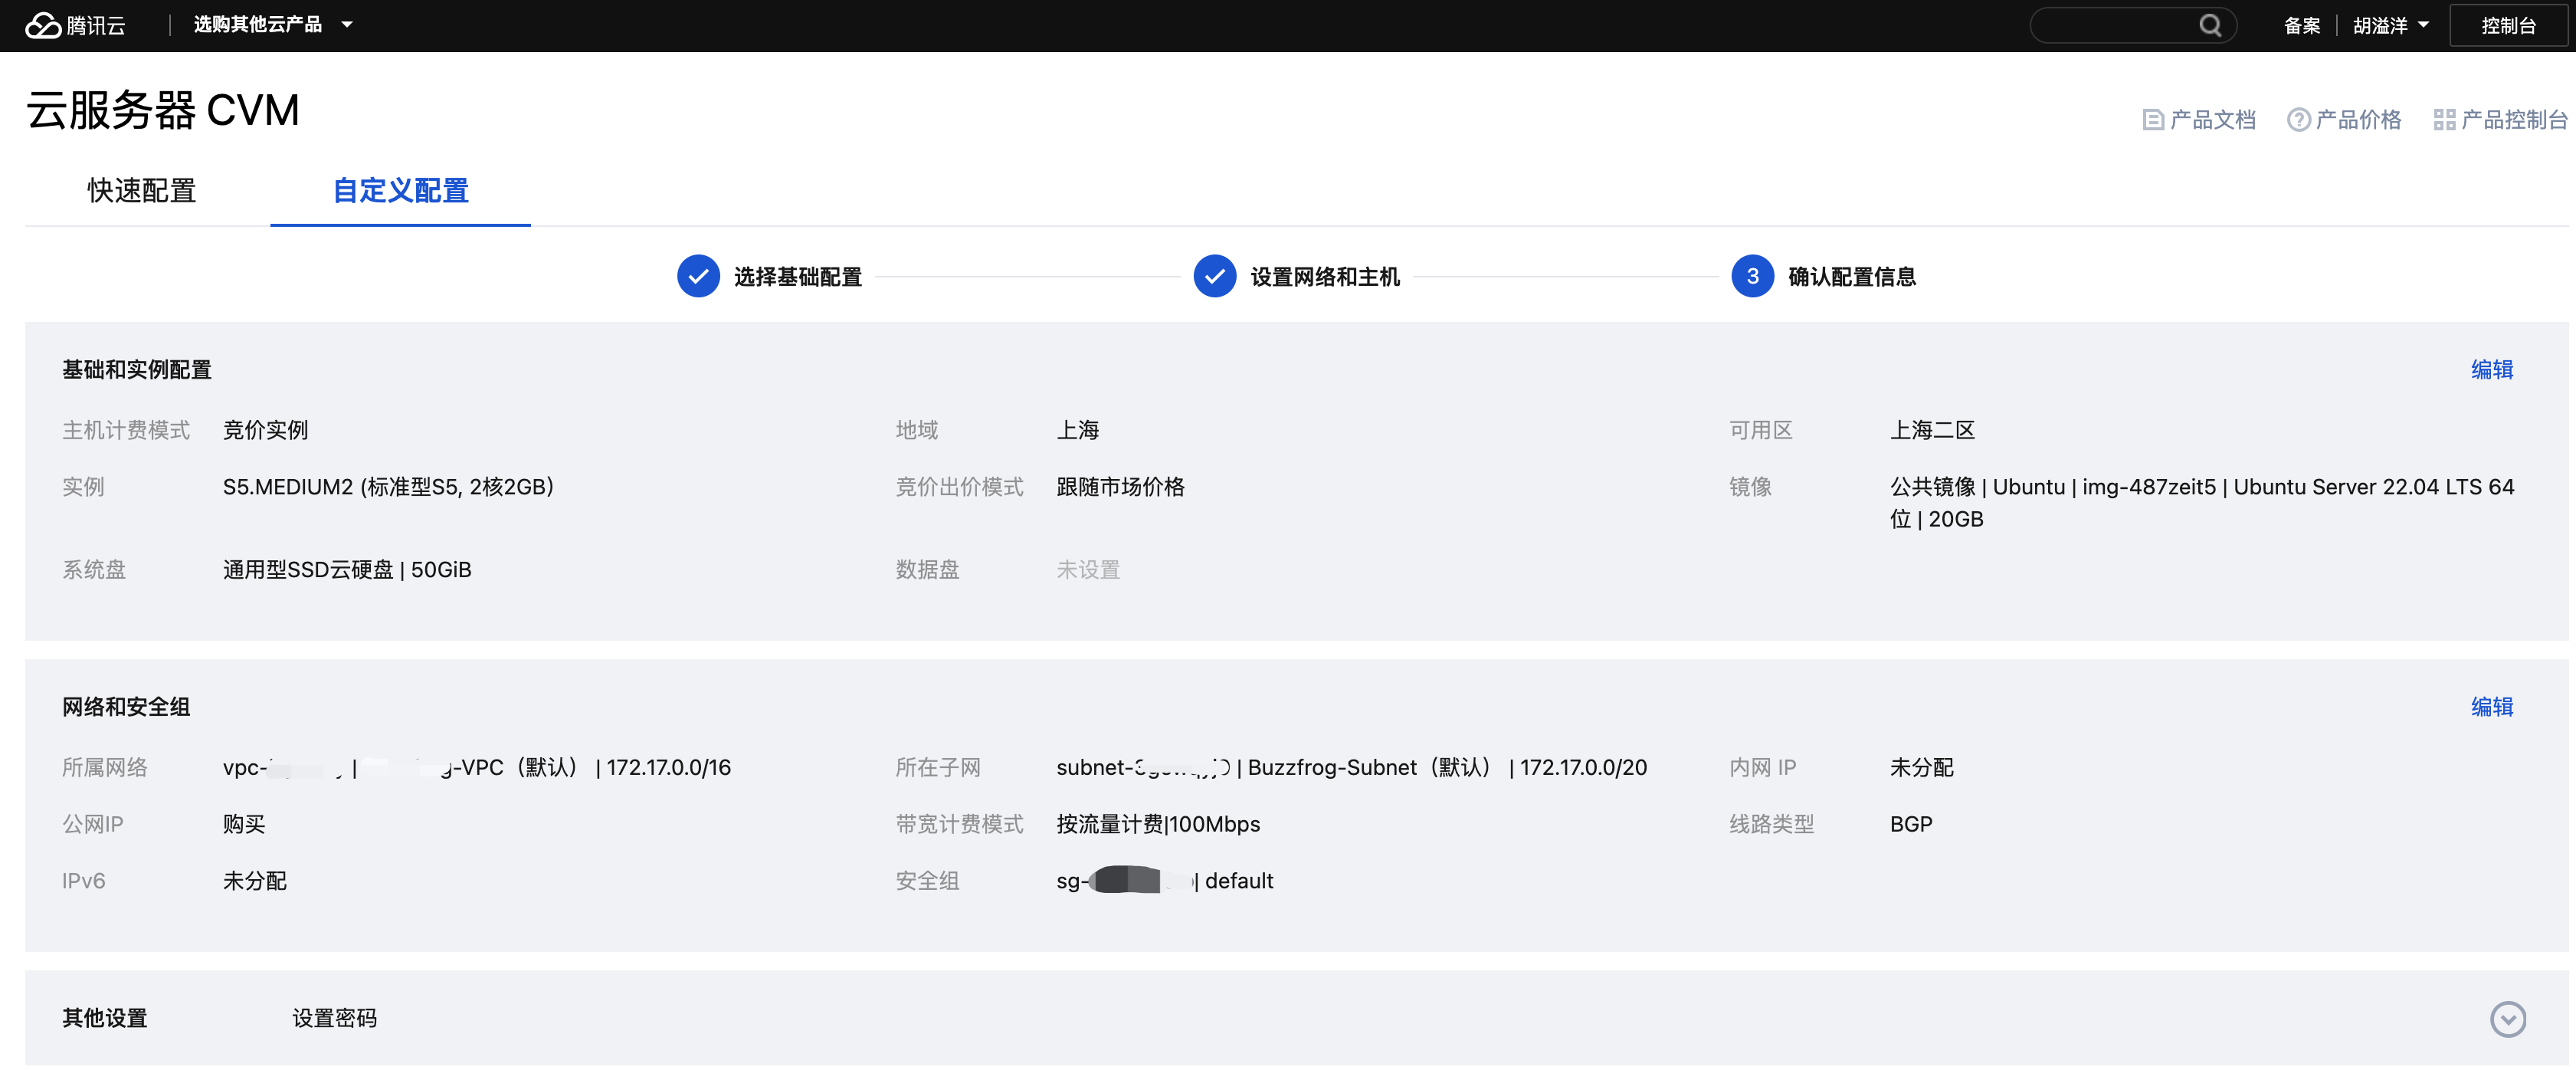Click the Ubuntu Server 22.04 image value
Viewport: 2576px width, 1070px height.
(2201, 503)
